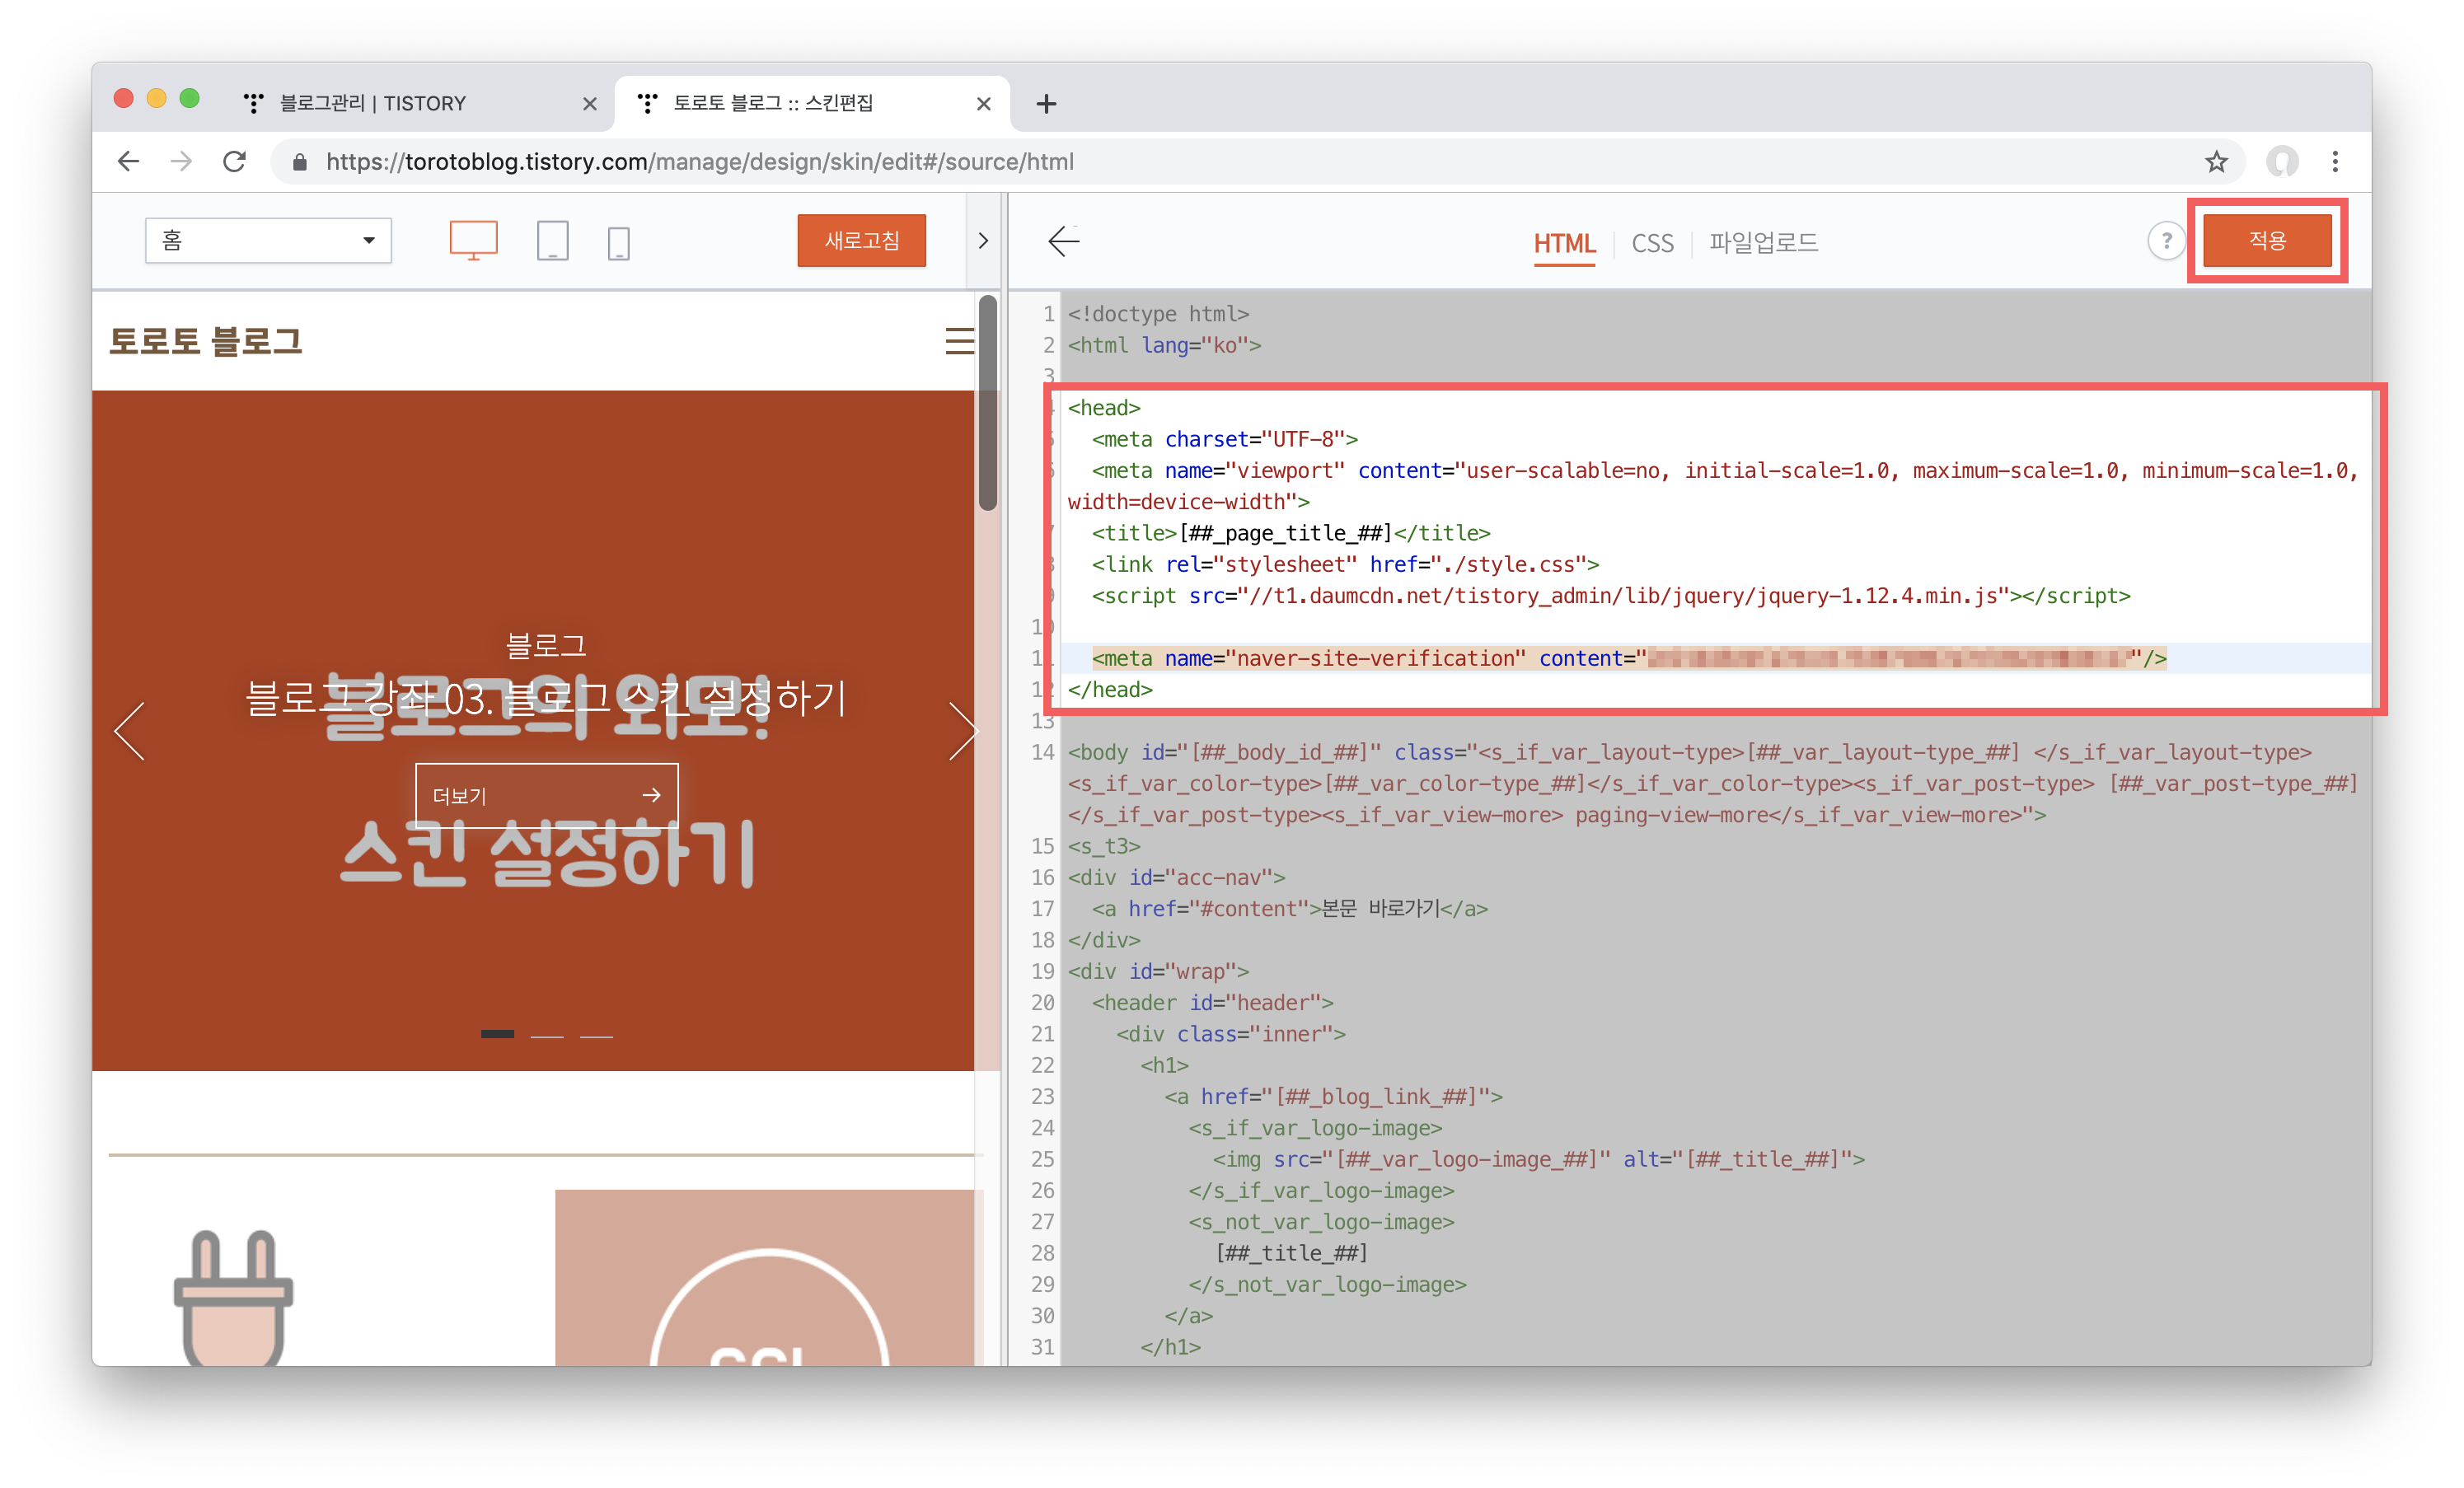This screenshot has height=1488, width=2464.
Task: Reload the page using browser refresh icon
Action: pos(234,162)
